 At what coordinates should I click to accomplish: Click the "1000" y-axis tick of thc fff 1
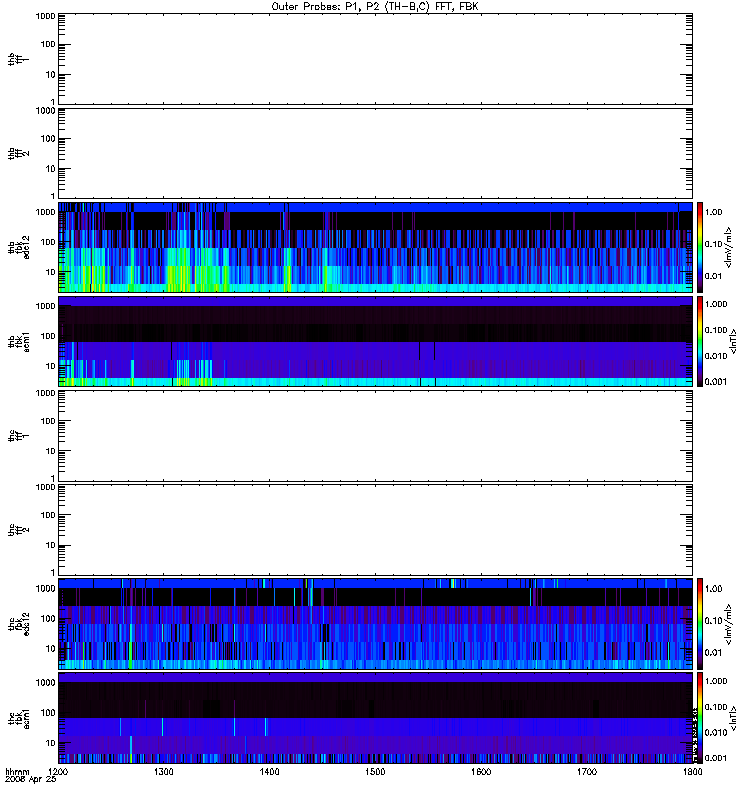point(45,393)
